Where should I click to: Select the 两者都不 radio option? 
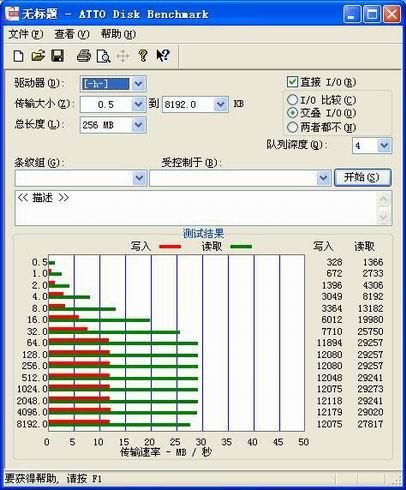coord(292,127)
